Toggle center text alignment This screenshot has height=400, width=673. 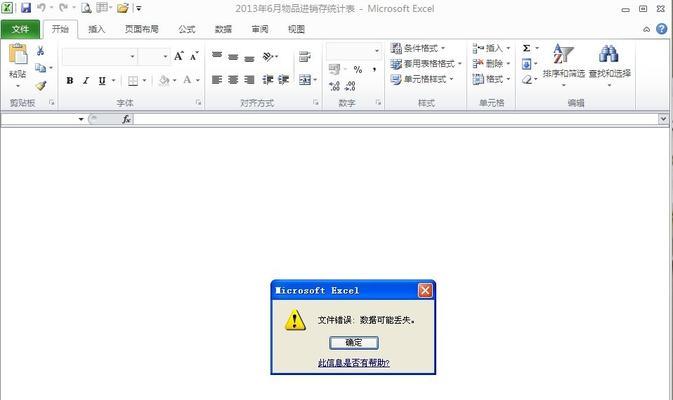(233, 80)
